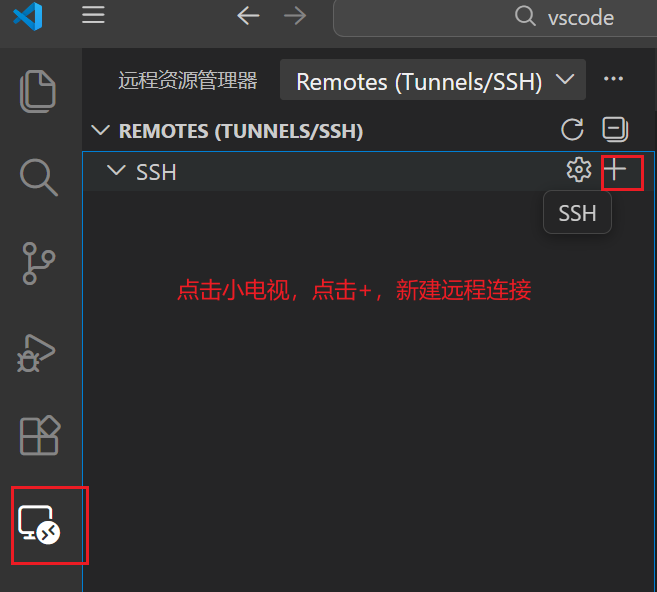The height and width of the screenshot is (592, 657).
Task: Click the vscode command center search box
Action: click(x=495, y=18)
